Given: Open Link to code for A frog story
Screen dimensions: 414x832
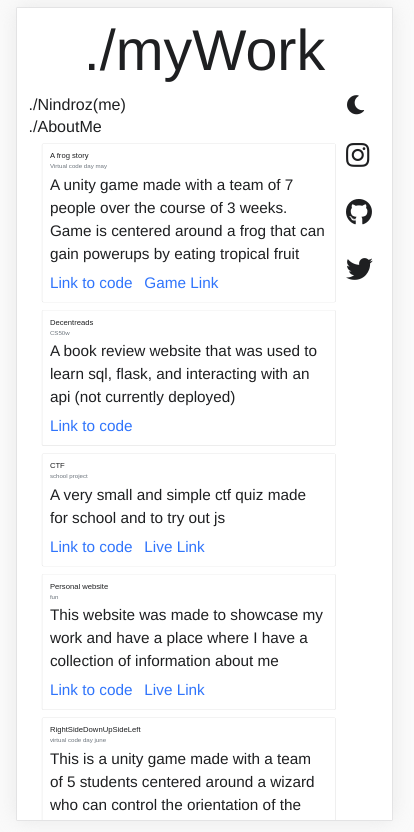Looking at the screenshot, I should (x=91, y=283).
